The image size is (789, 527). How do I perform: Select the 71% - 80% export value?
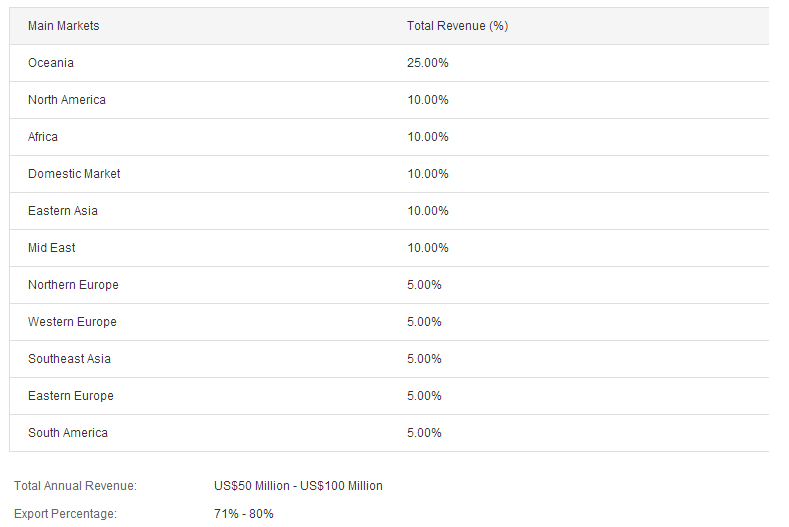coord(244,514)
